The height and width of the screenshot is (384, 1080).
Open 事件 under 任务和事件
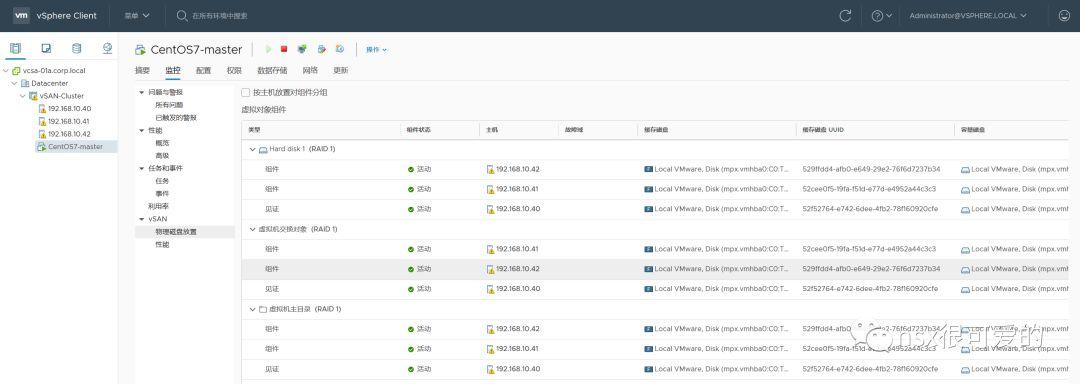tap(162, 193)
